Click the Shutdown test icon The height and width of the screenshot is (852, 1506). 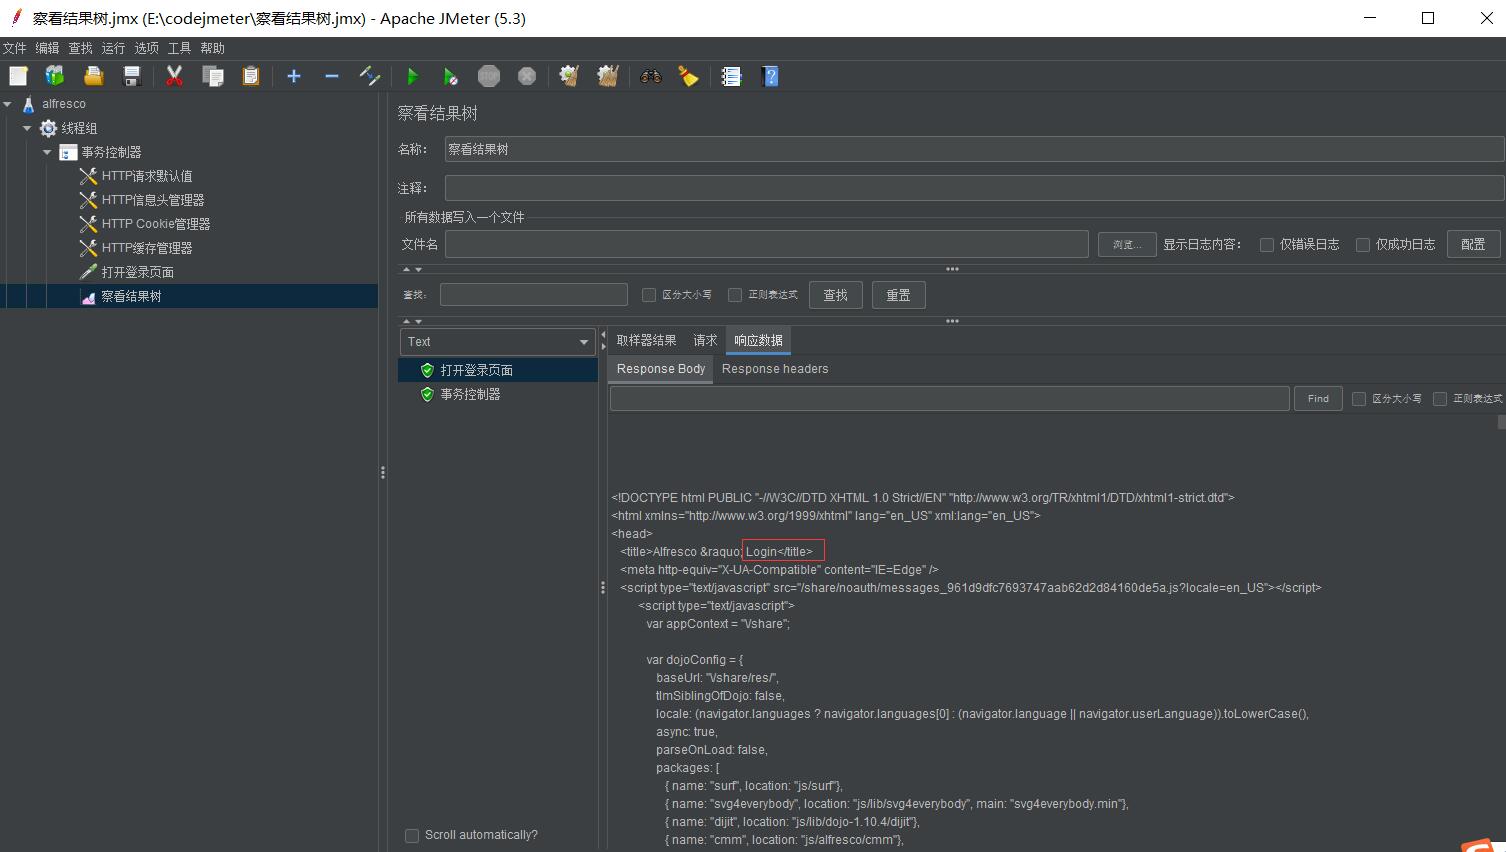(526, 76)
